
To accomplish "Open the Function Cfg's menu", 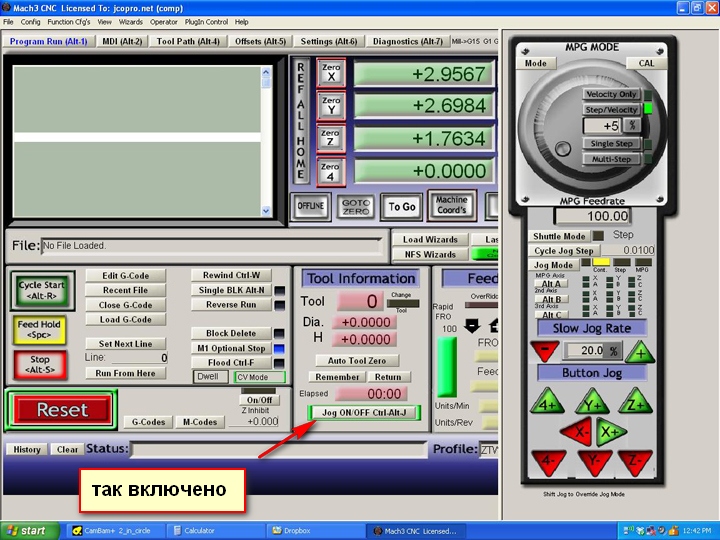I will tap(69, 22).
